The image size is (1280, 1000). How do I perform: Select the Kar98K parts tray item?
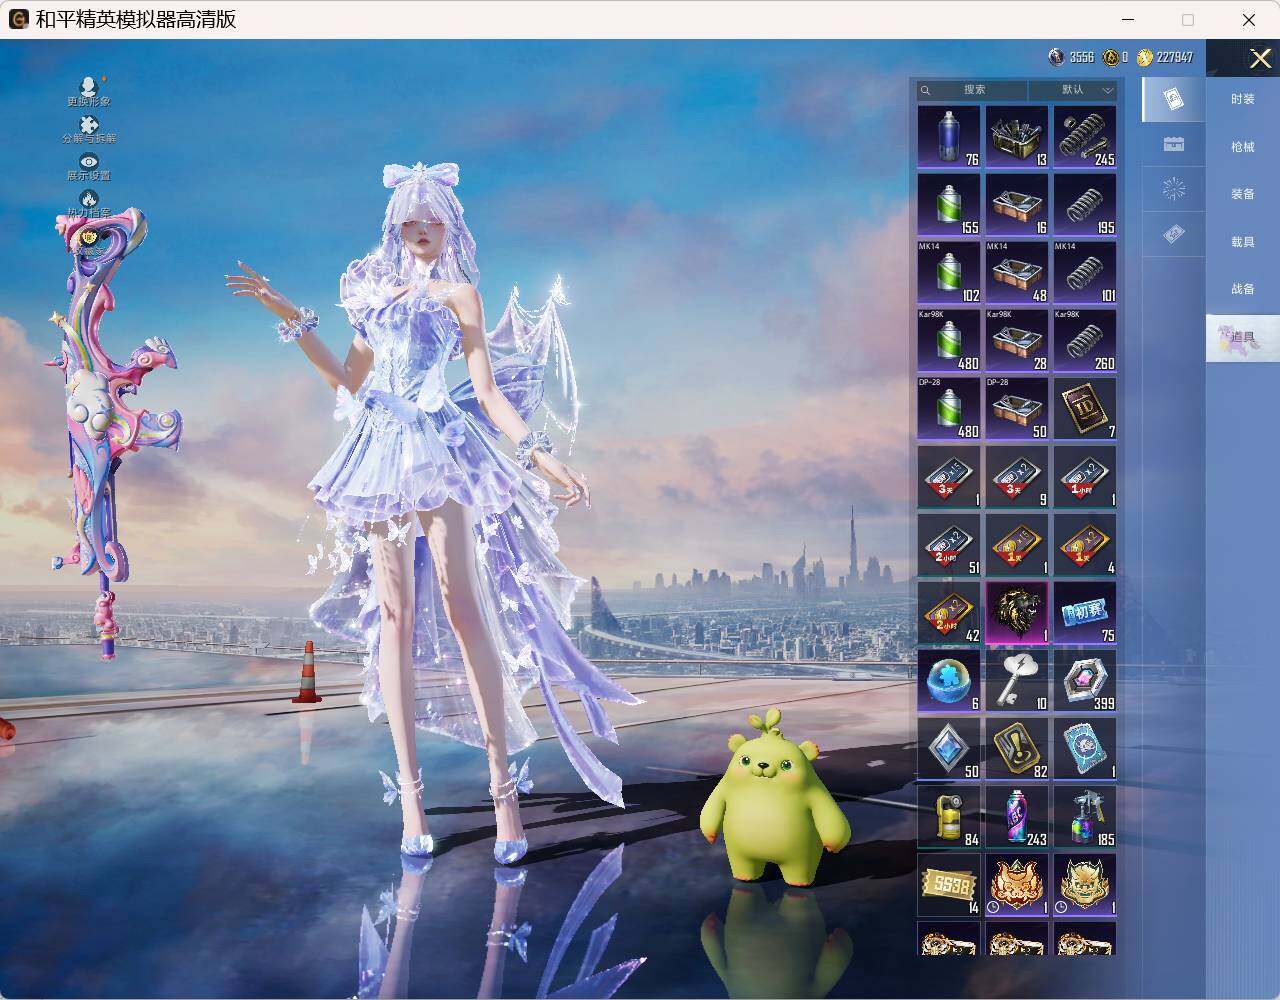pos(1017,340)
